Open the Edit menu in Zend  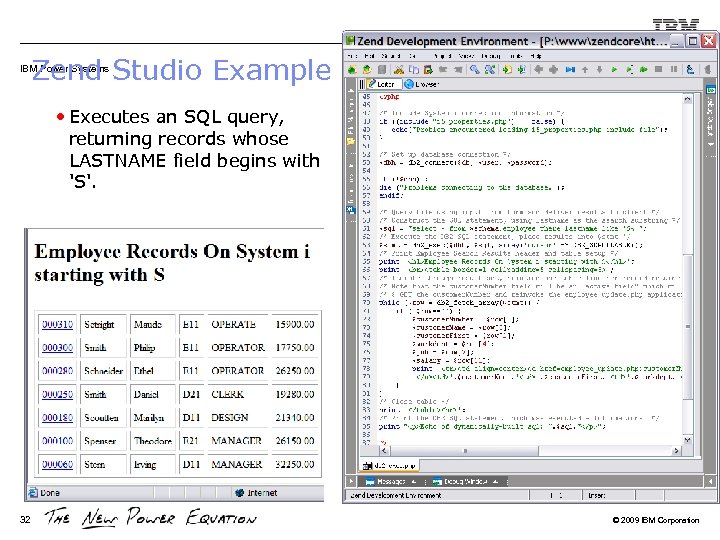pyautogui.click(x=370, y=56)
